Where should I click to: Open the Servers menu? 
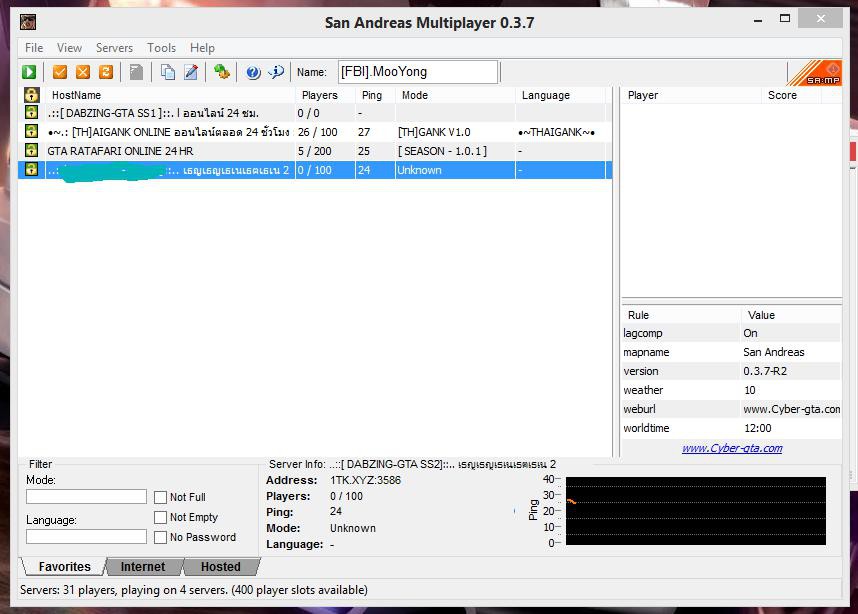point(114,48)
